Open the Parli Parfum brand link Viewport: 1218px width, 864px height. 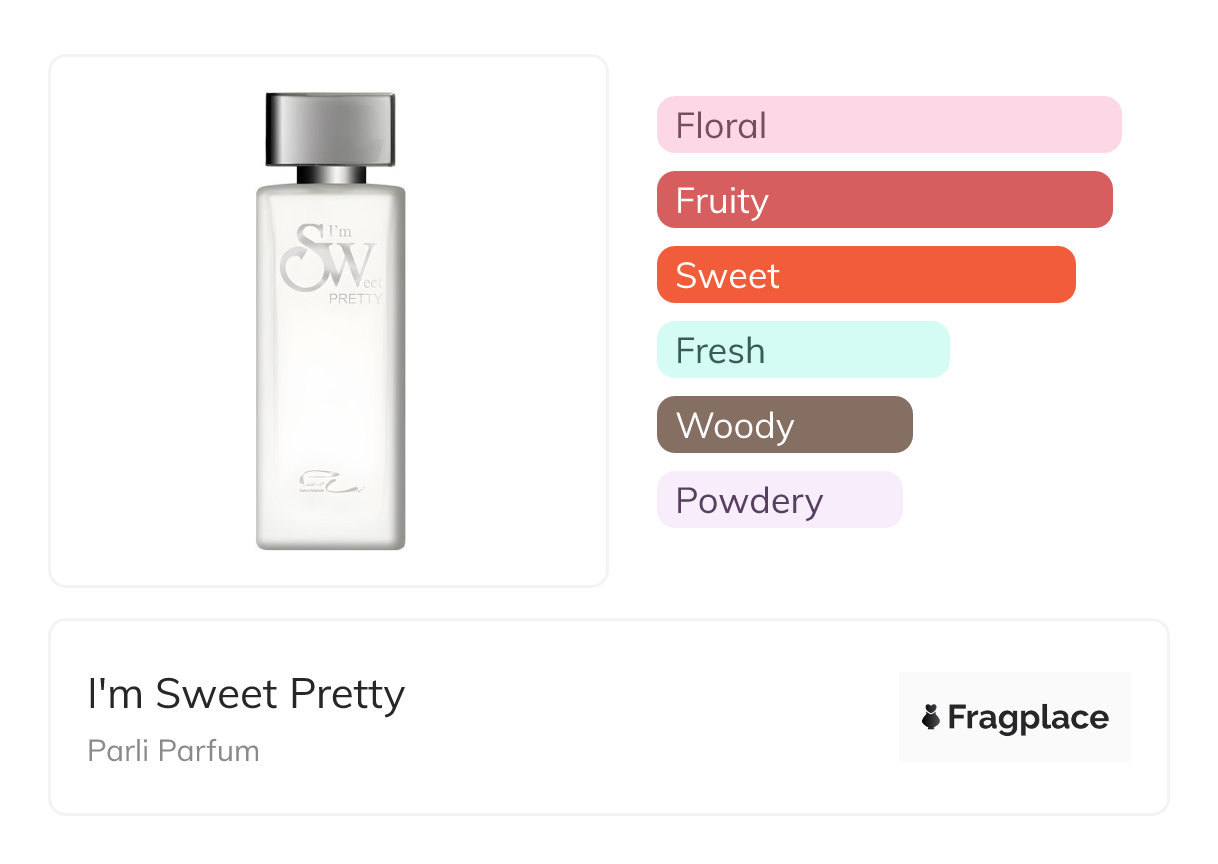point(174,751)
